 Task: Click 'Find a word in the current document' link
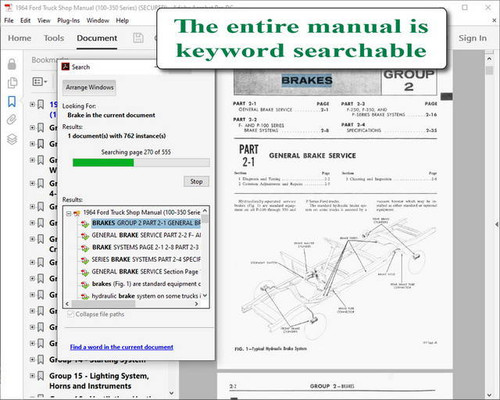point(121,347)
